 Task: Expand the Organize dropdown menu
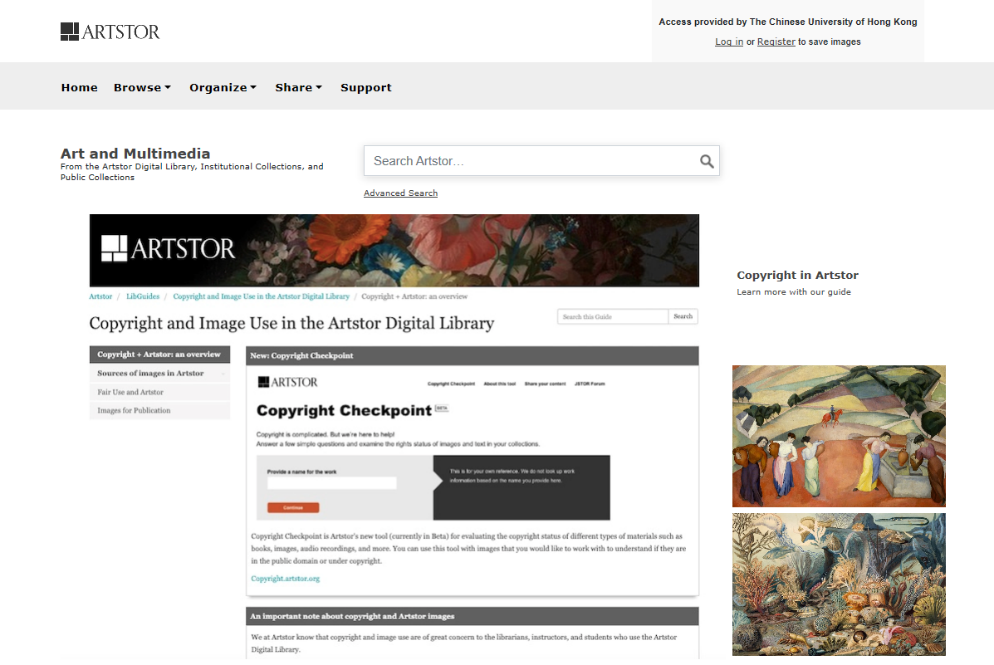223,87
